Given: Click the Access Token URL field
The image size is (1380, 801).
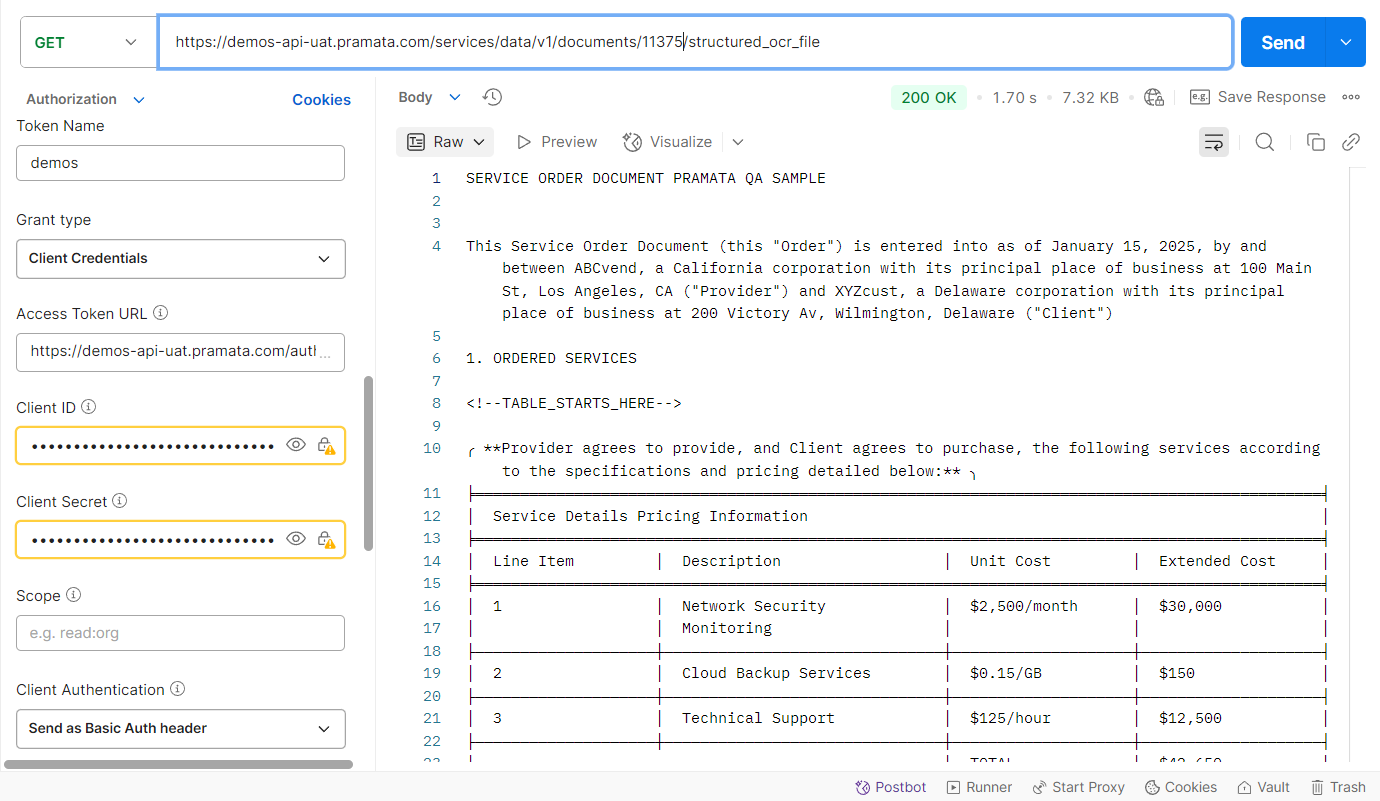Looking at the screenshot, I should (181, 352).
